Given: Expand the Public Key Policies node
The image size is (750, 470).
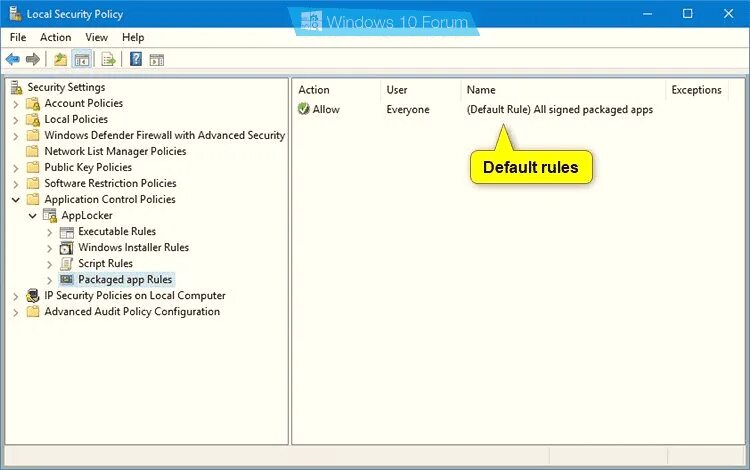Looking at the screenshot, I should (x=16, y=168).
